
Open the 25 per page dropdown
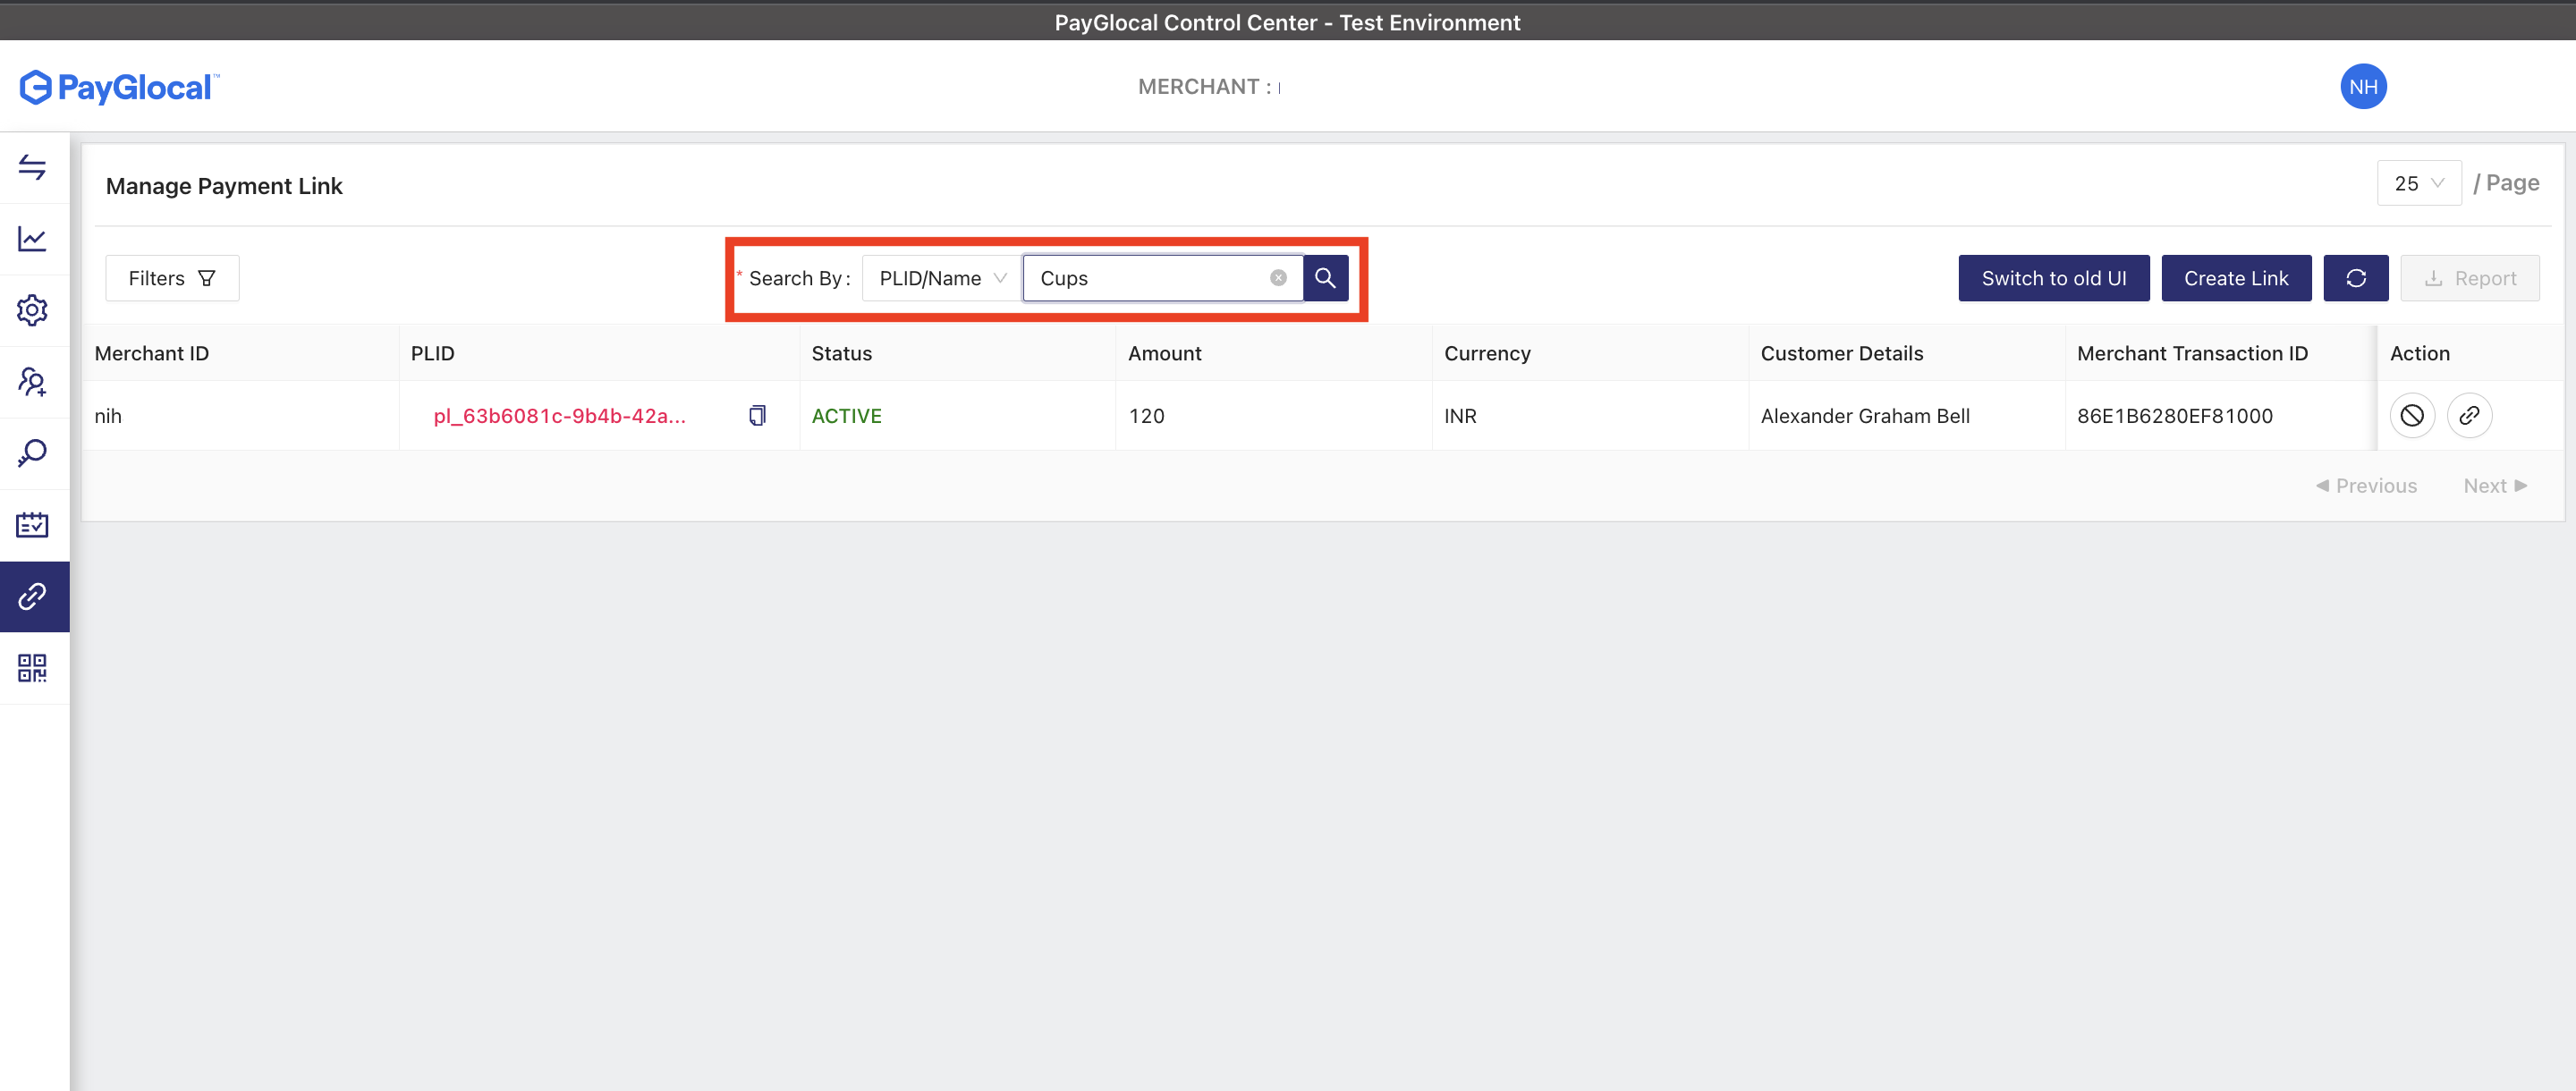point(2418,183)
